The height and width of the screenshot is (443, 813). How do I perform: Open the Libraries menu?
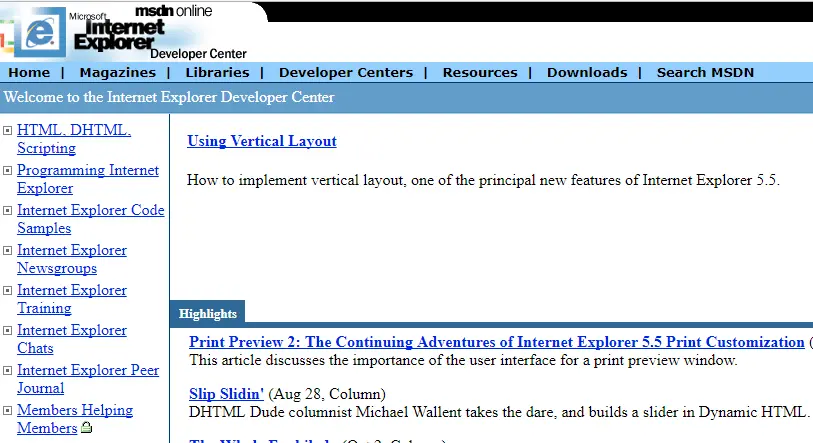(217, 73)
